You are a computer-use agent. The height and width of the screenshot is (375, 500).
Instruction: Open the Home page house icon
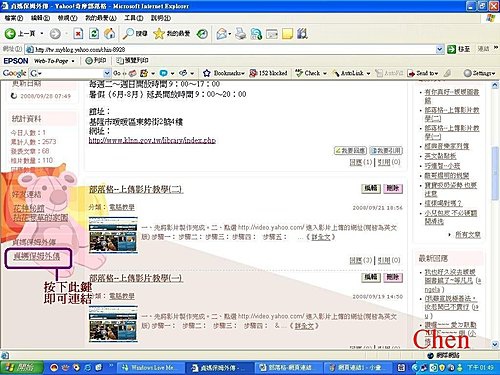pos(110,33)
